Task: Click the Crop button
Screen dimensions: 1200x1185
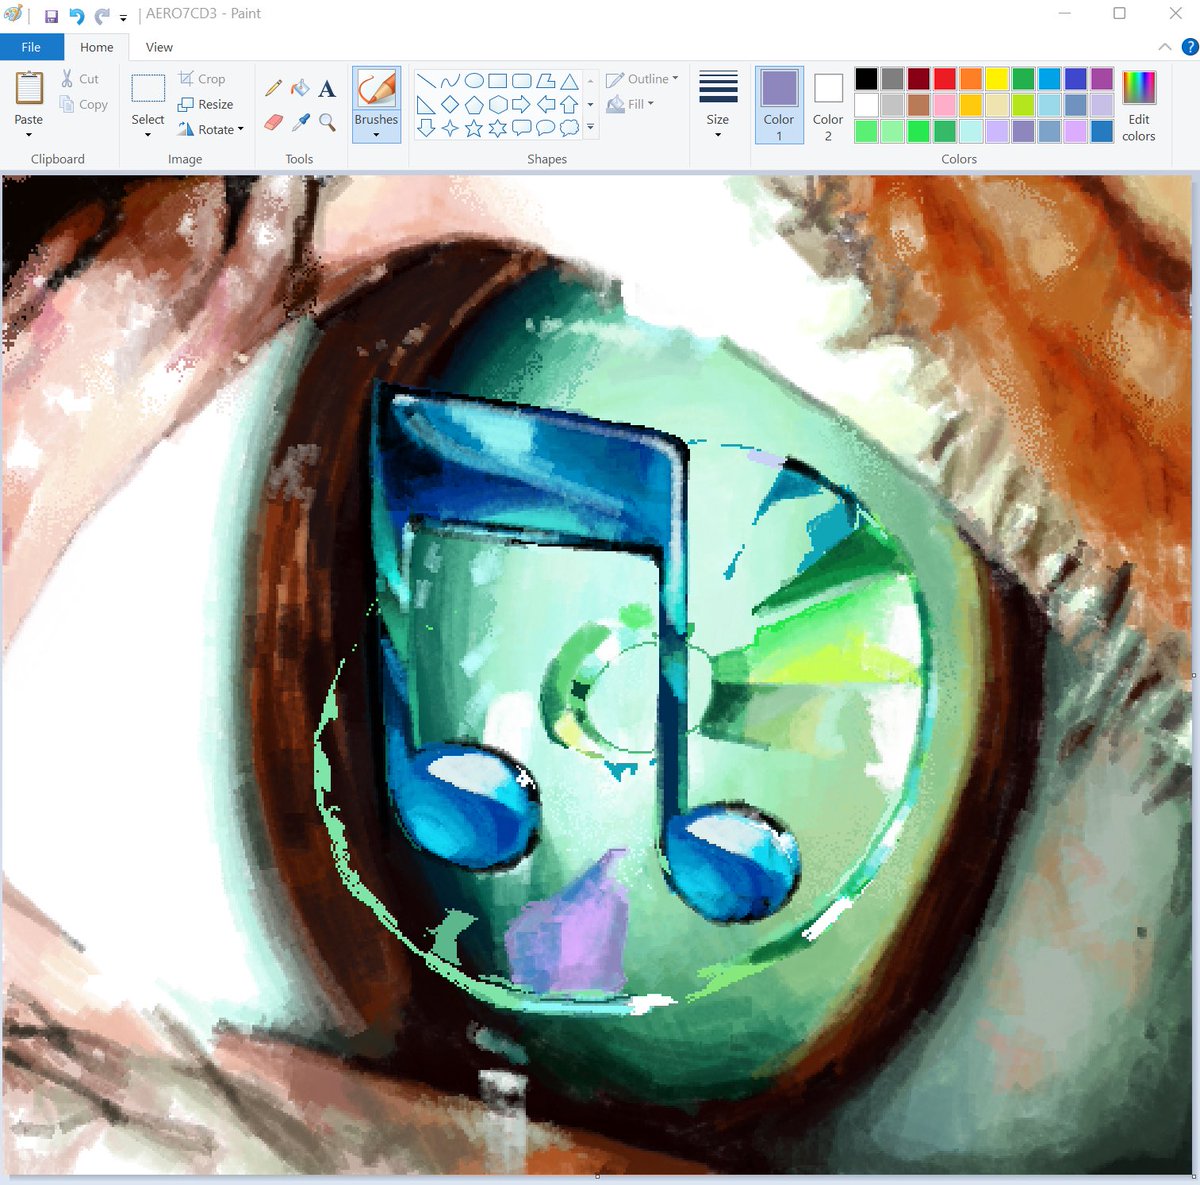Action: (x=202, y=79)
